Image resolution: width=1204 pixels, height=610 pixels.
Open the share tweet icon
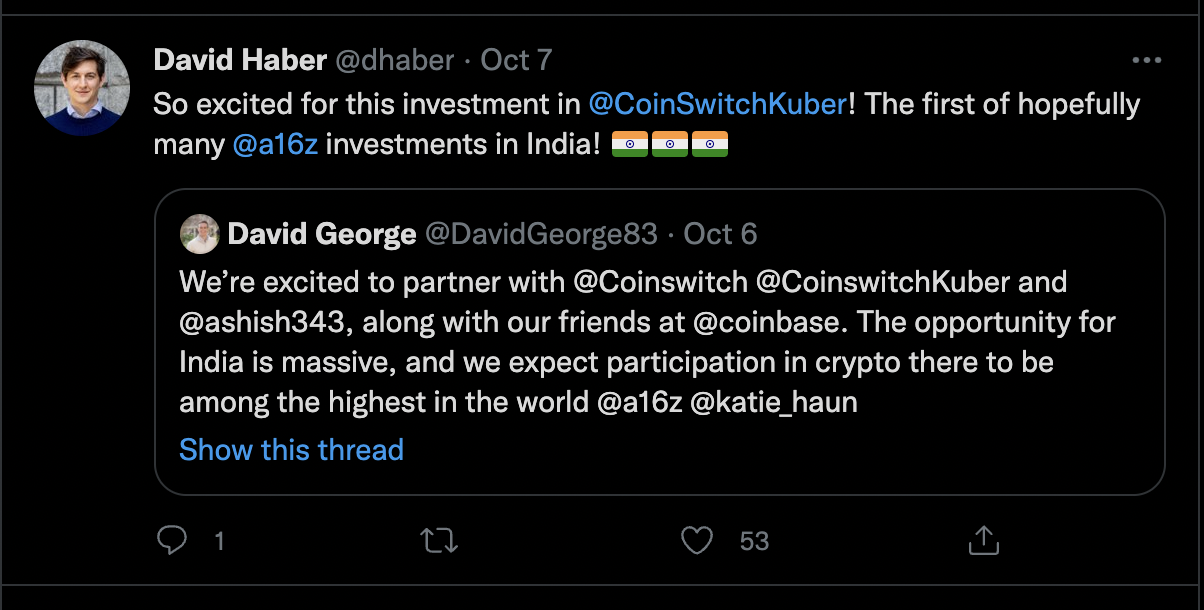[984, 541]
